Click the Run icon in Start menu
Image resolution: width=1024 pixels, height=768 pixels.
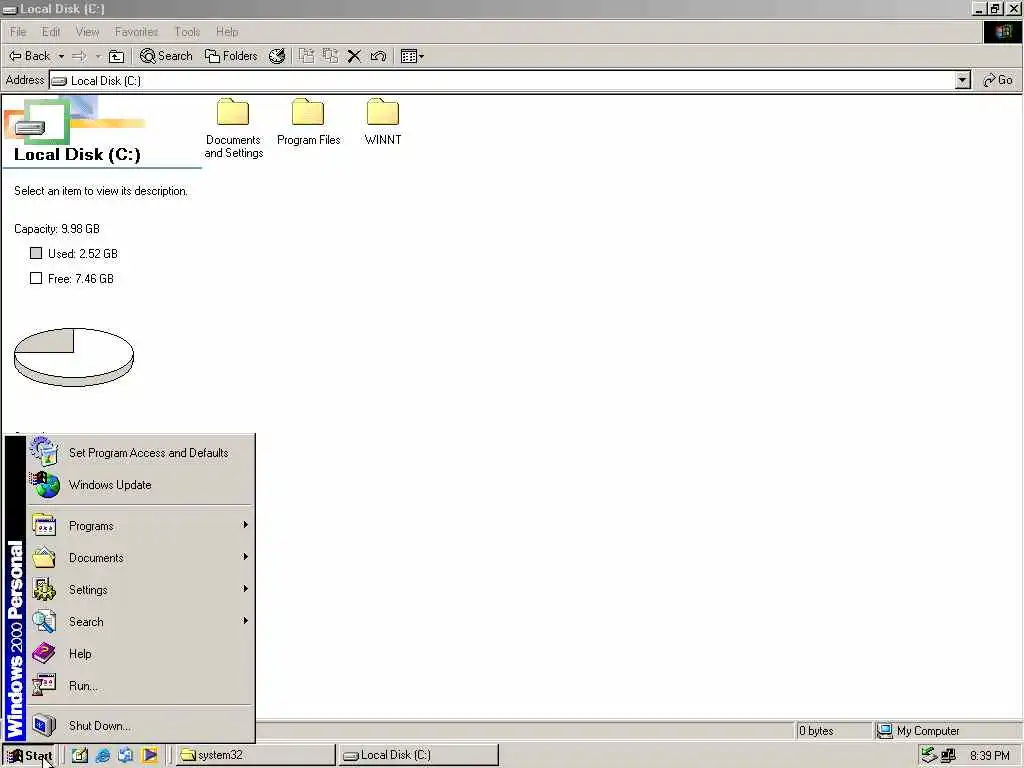44,685
